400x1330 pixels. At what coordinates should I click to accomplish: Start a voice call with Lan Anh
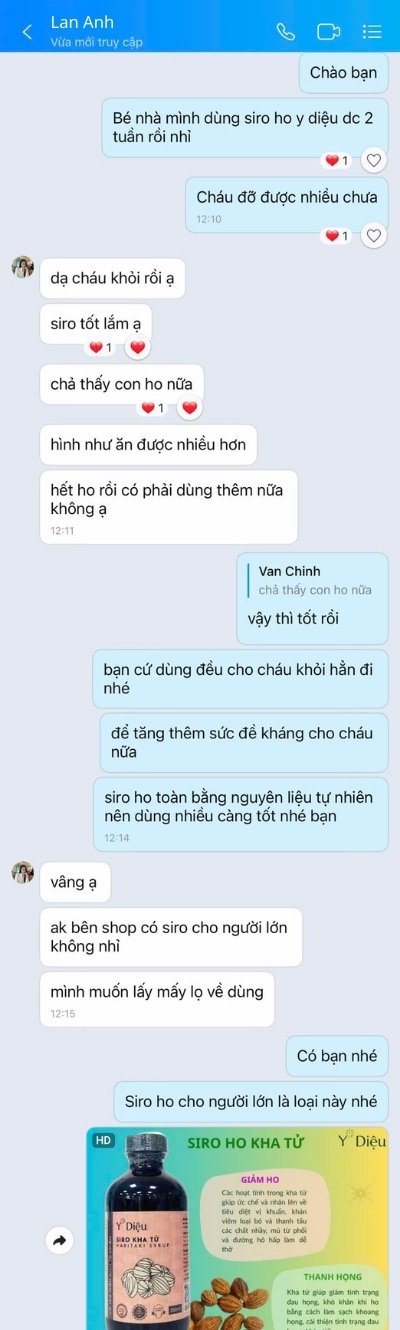[286, 32]
